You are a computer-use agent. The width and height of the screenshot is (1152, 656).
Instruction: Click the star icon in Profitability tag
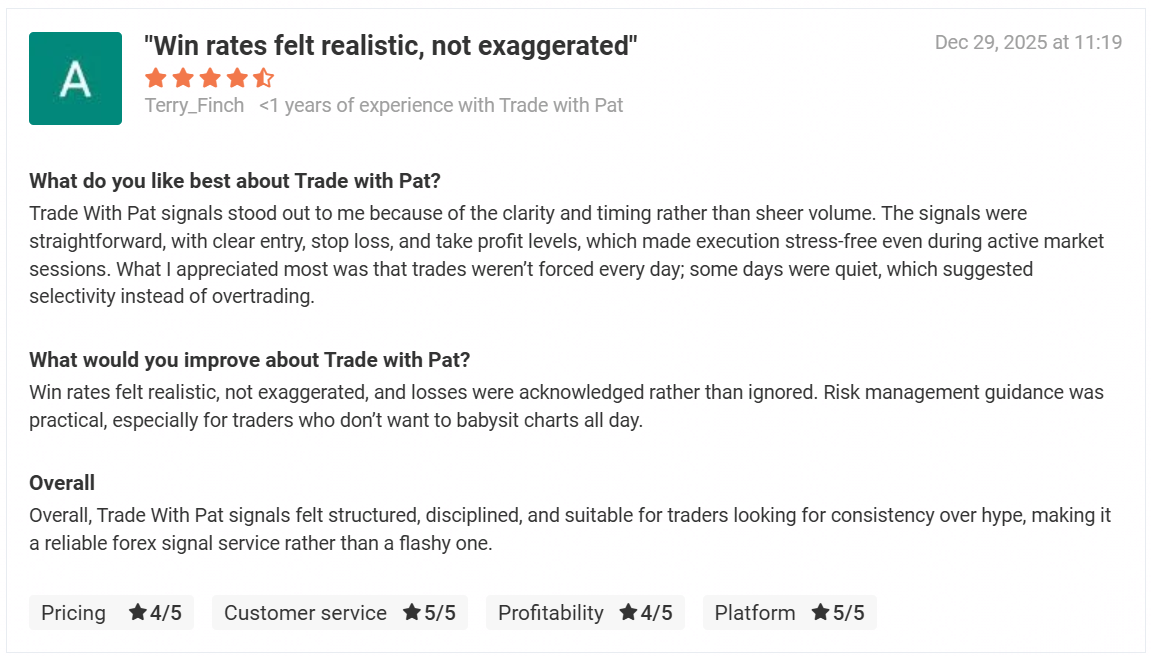click(628, 613)
